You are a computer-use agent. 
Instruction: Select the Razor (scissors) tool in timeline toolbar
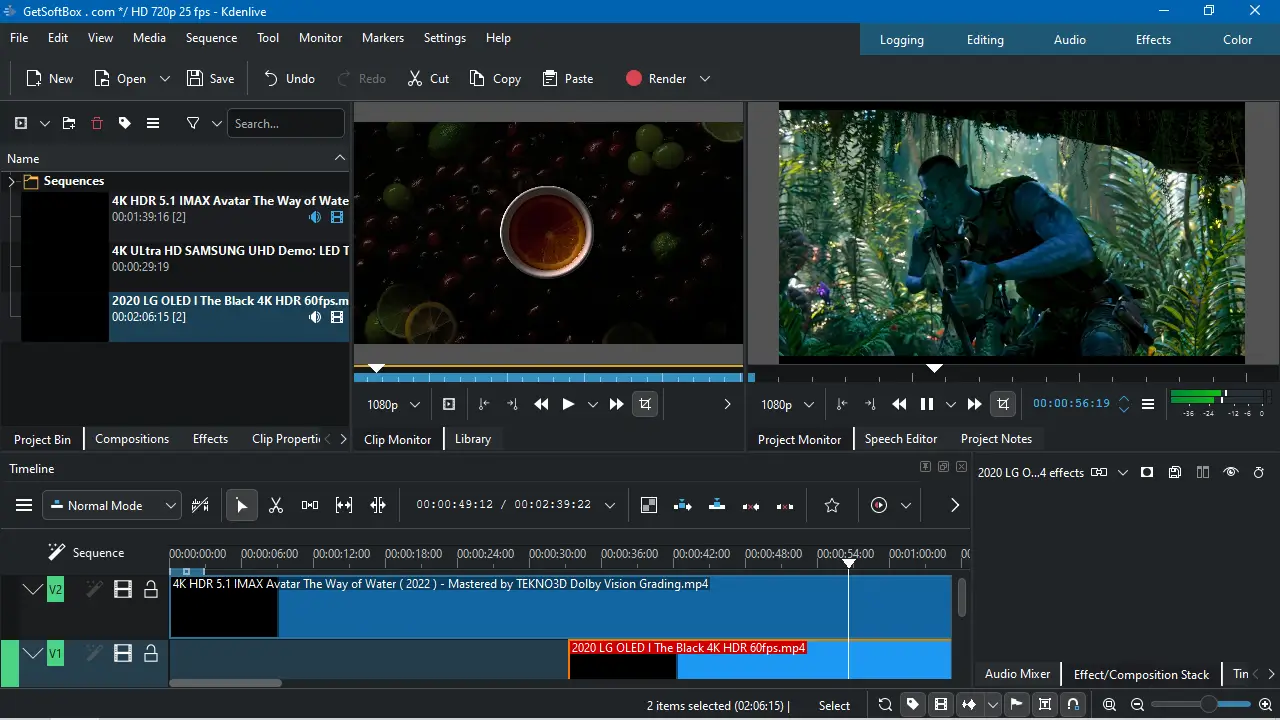[x=276, y=505]
